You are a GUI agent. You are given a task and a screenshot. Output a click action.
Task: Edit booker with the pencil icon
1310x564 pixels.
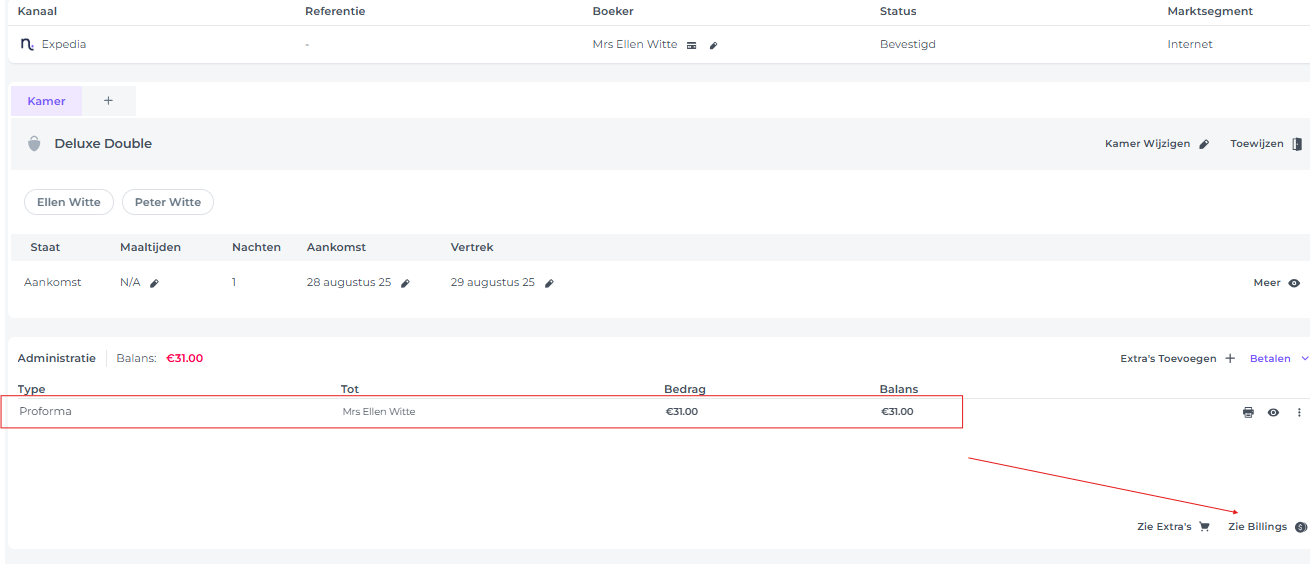tap(713, 45)
